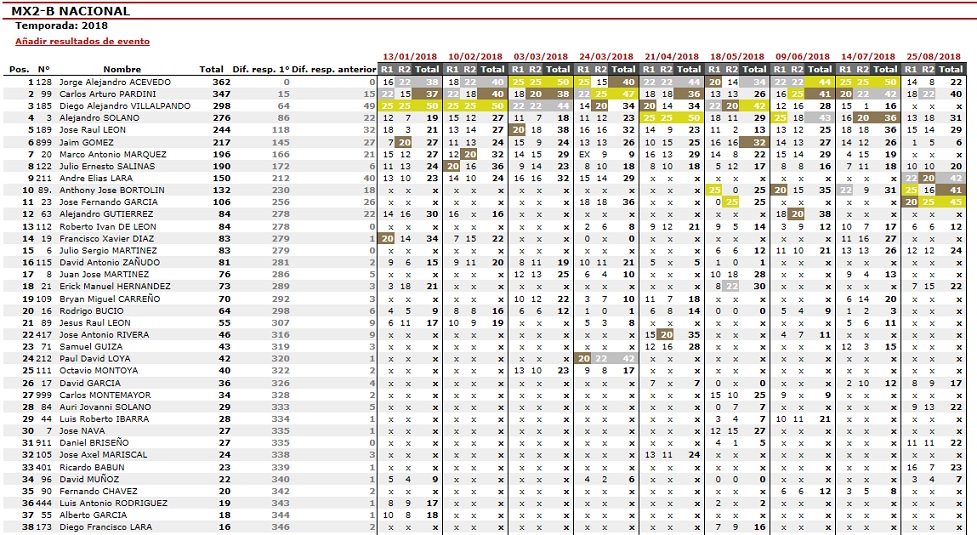
Task: Select the 03/03/2018 event date header
Action: (541, 57)
